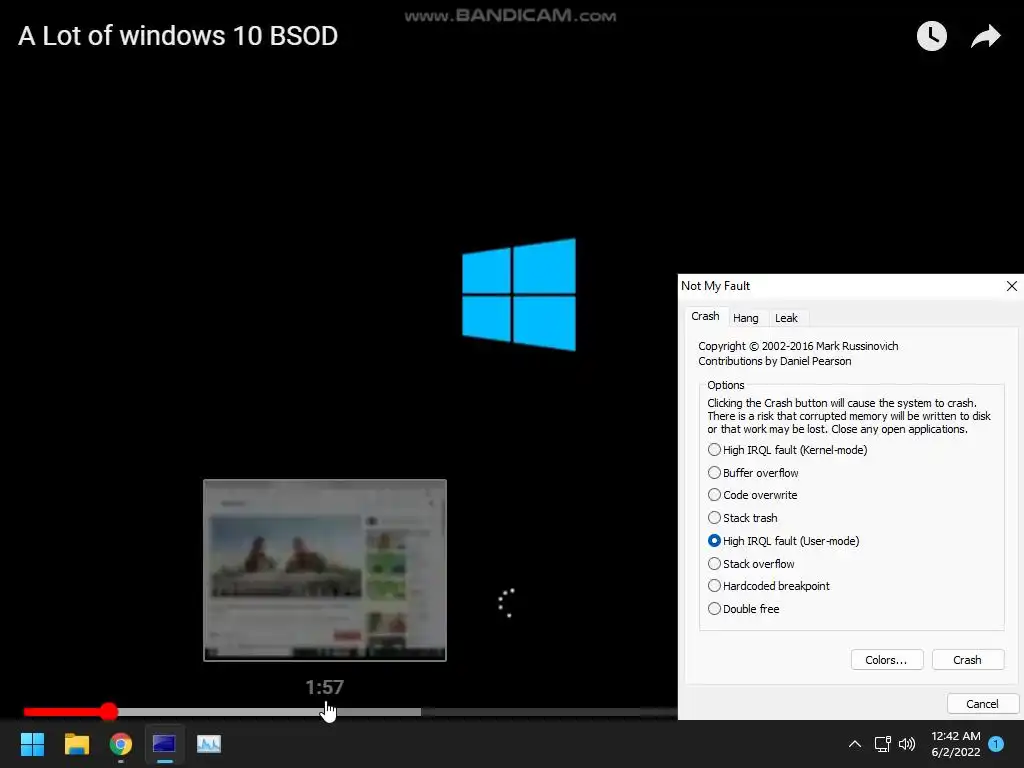
Task: Close the Not My Fault dialog
Action: tap(1012, 286)
